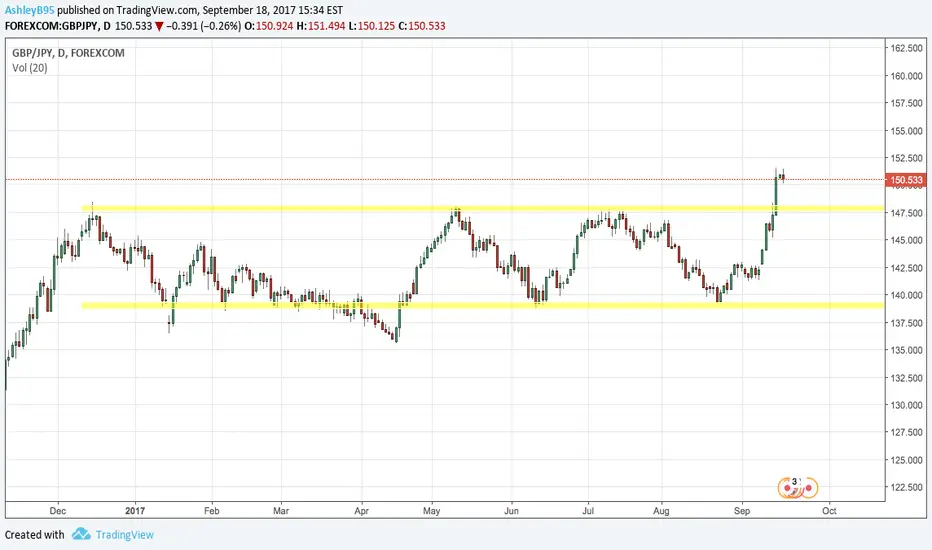This screenshot has height=550, width=932.
Task: Click the Vol (20) indicator label
Action: 30,68
